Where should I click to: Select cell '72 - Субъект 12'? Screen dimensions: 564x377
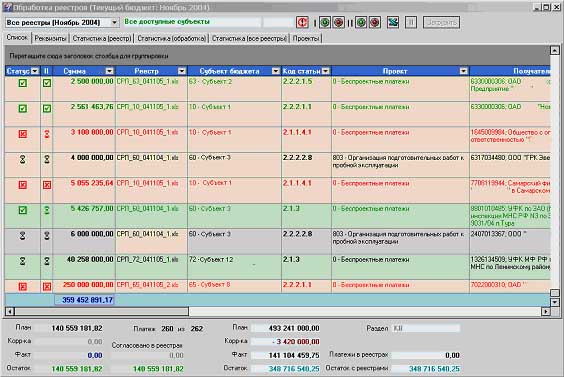tap(235, 267)
